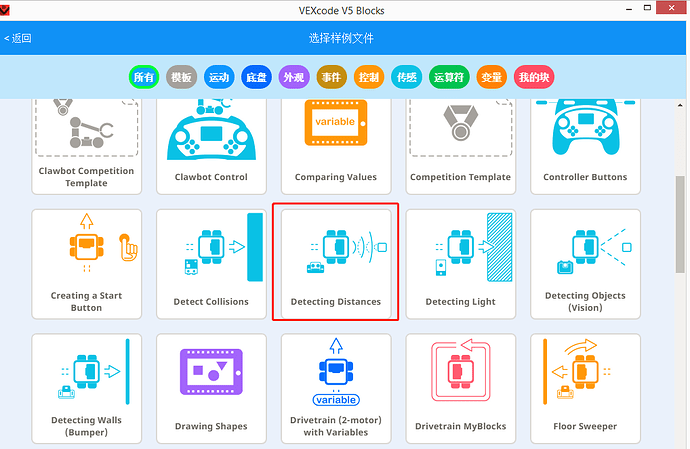Open Clawbot Control controller icon
This screenshot has width=690, height=449.
point(211,129)
